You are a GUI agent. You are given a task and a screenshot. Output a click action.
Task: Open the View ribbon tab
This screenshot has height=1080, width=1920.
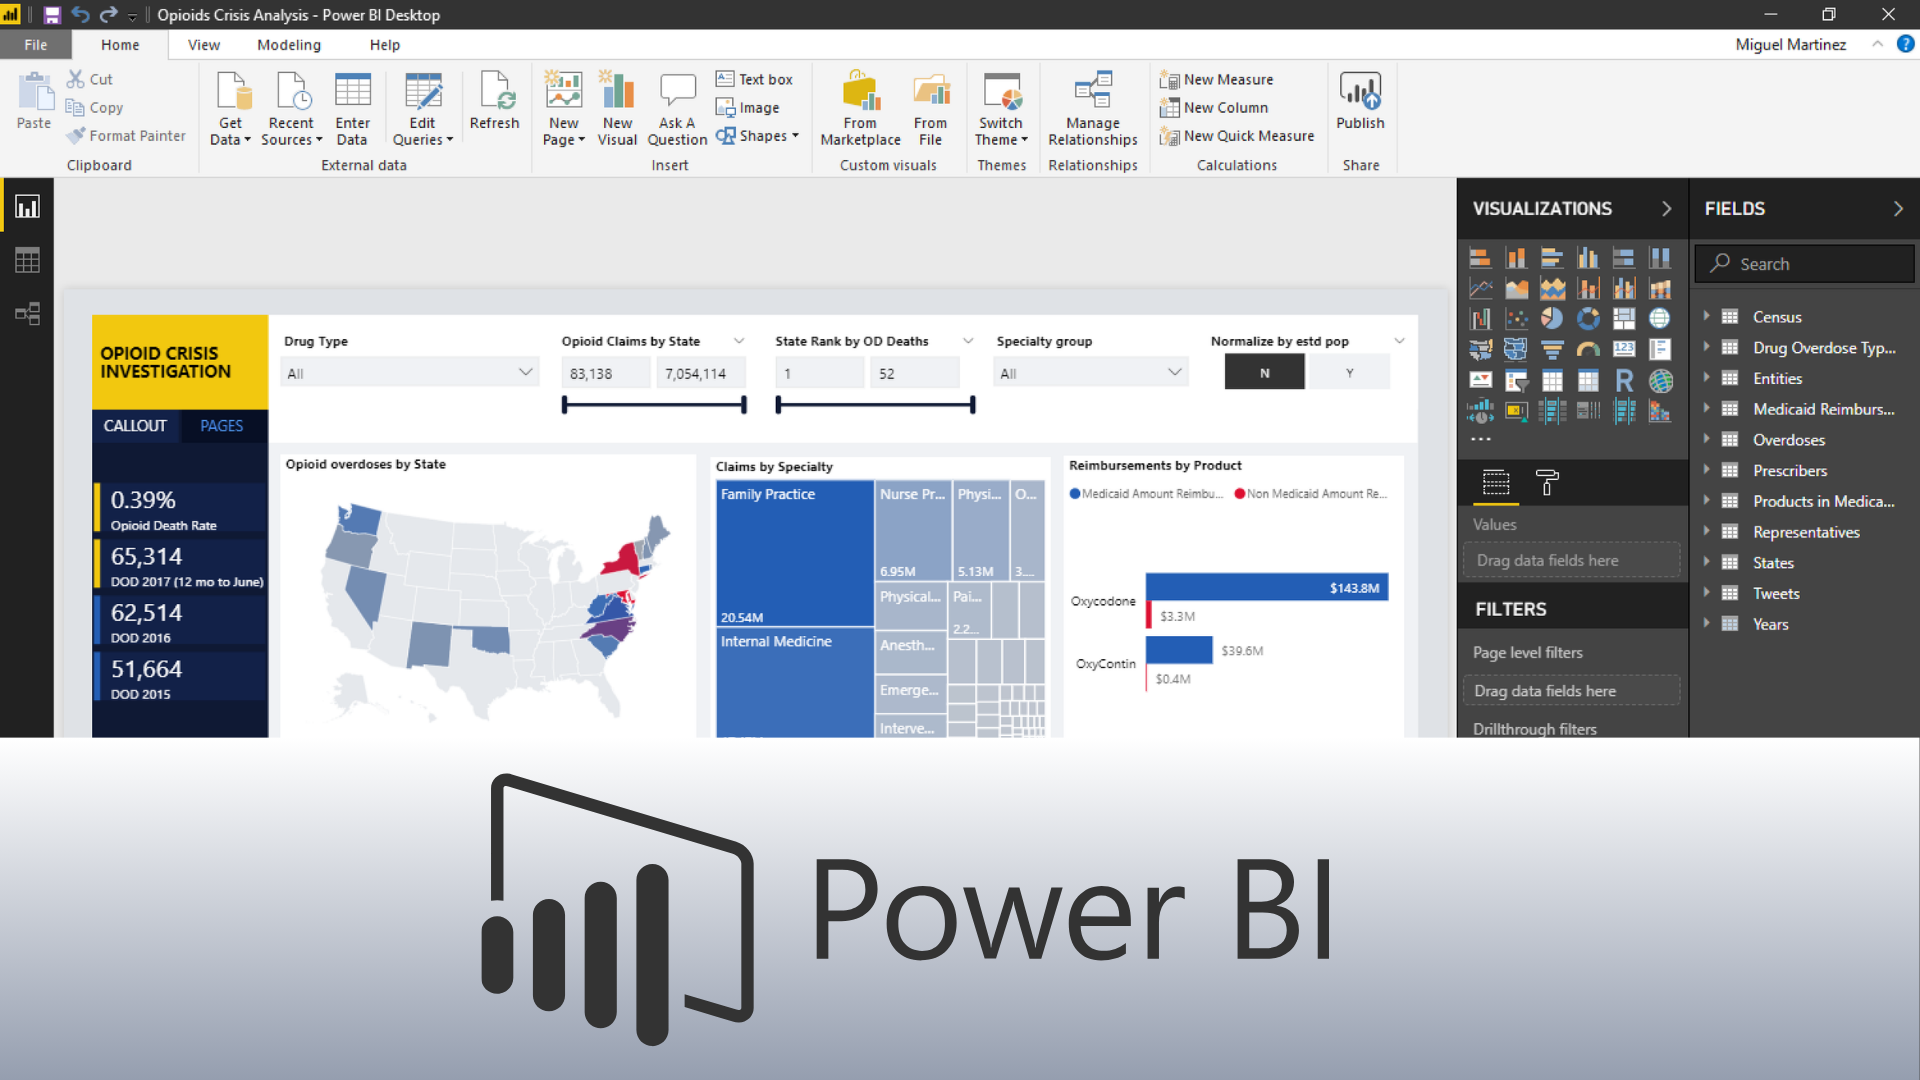click(x=203, y=45)
